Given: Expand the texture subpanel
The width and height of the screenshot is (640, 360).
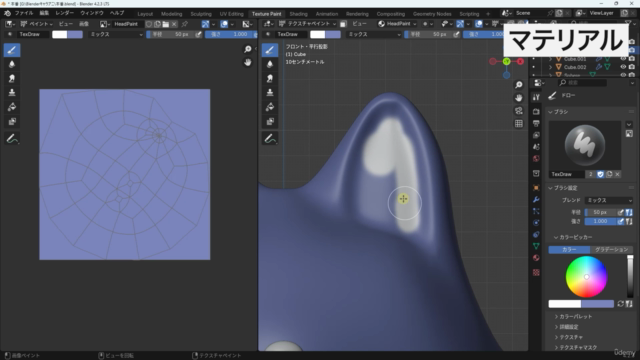Looking at the screenshot, I should (x=556, y=338).
